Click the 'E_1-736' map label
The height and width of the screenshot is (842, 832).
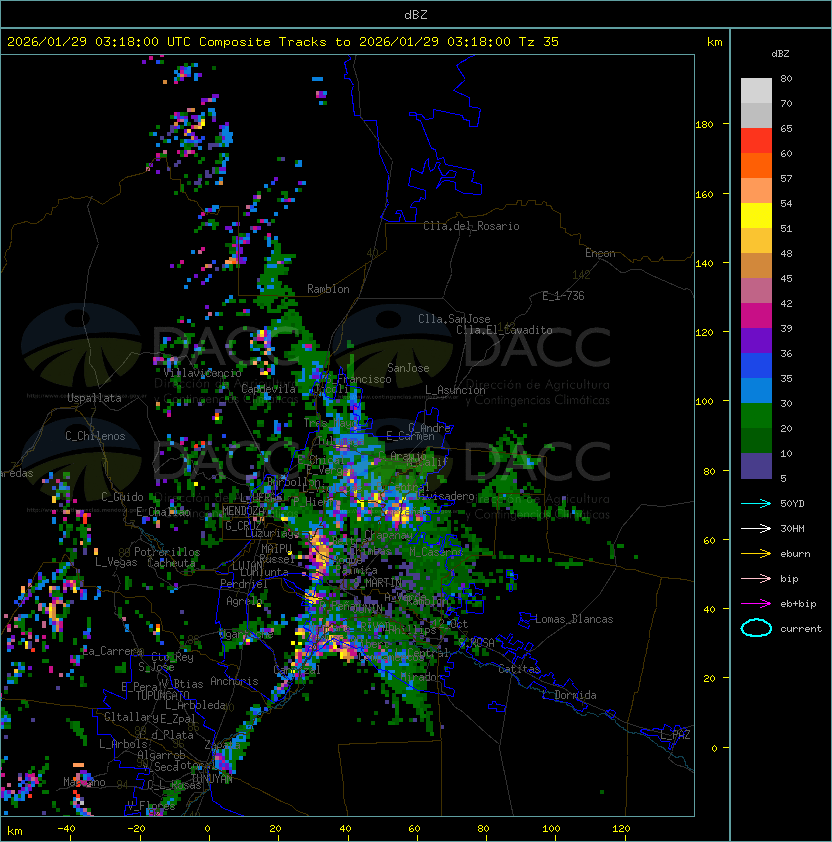click(x=563, y=296)
